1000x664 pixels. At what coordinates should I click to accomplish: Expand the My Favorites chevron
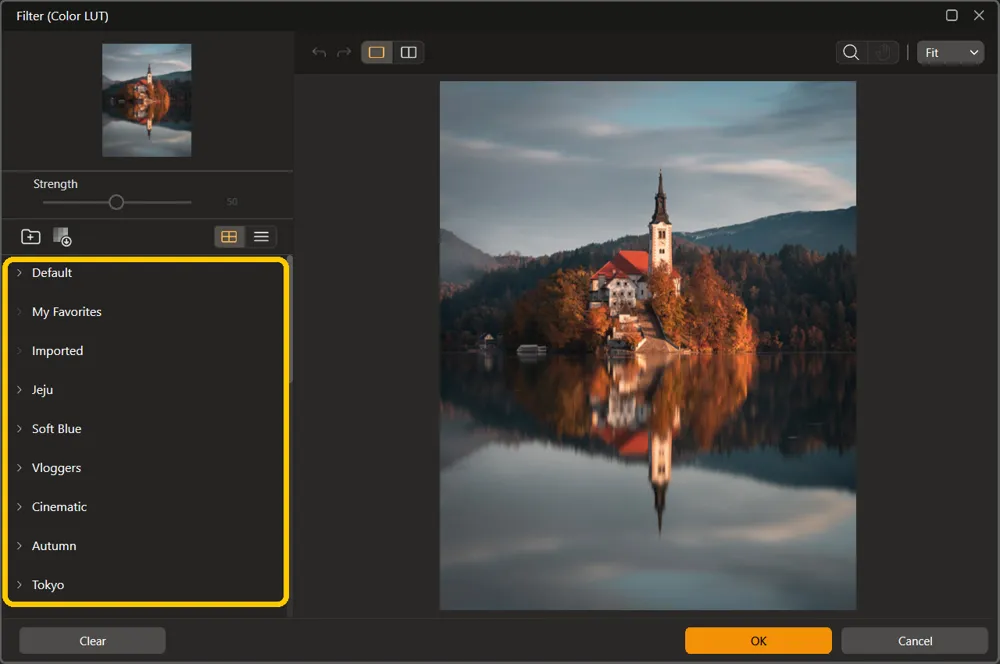coord(19,312)
